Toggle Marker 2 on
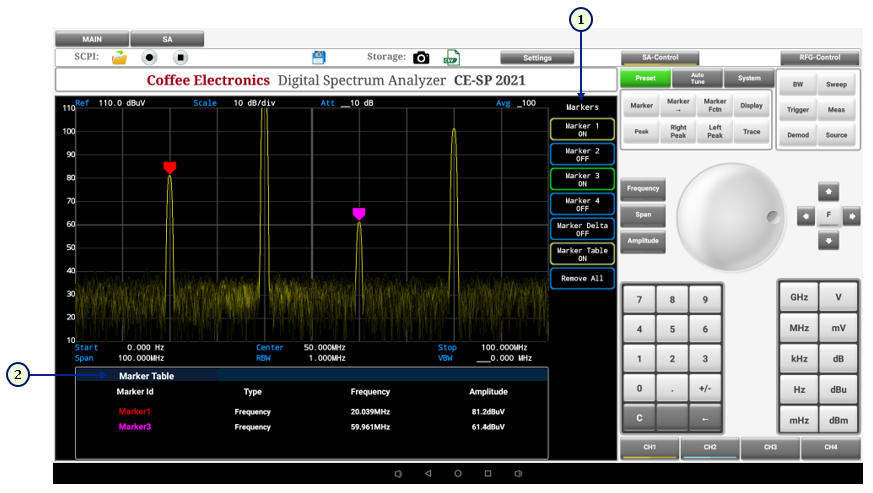This screenshot has height=493, width=873. click(x=582, y=154)
